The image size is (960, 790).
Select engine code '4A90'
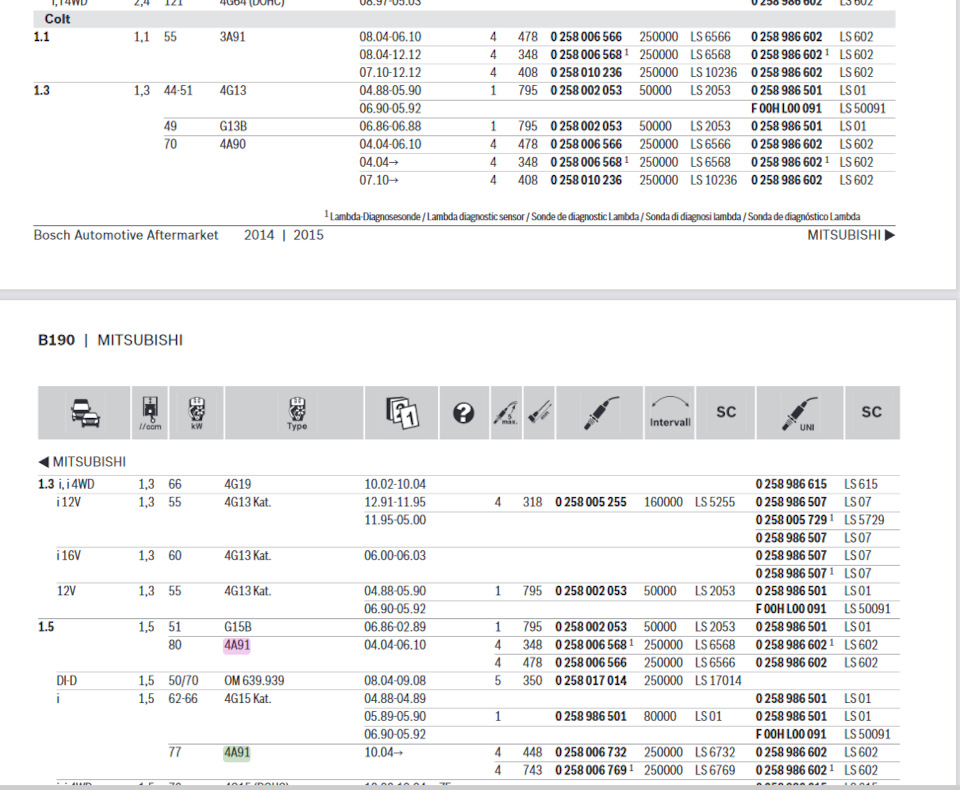pyautogui.click(x=233, y=145)
